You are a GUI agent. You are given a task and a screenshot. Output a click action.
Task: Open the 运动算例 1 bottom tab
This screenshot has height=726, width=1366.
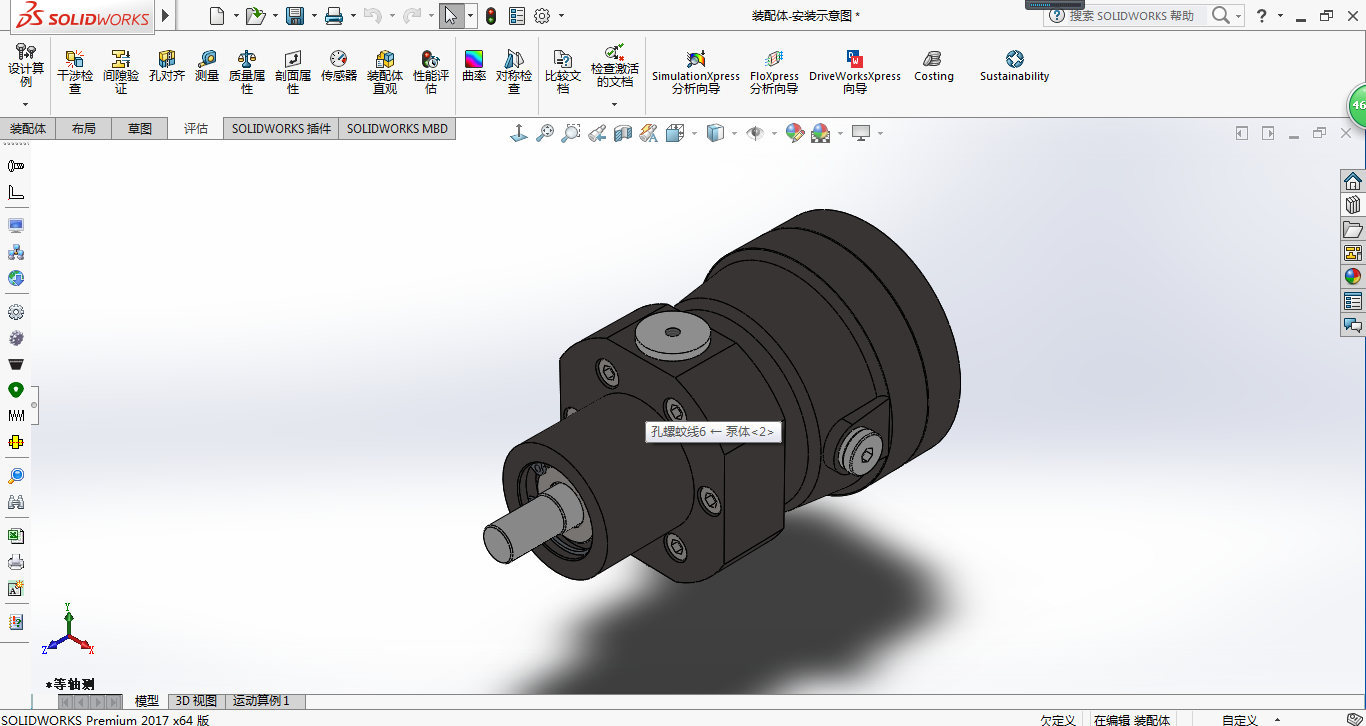[x=261, y=701]
